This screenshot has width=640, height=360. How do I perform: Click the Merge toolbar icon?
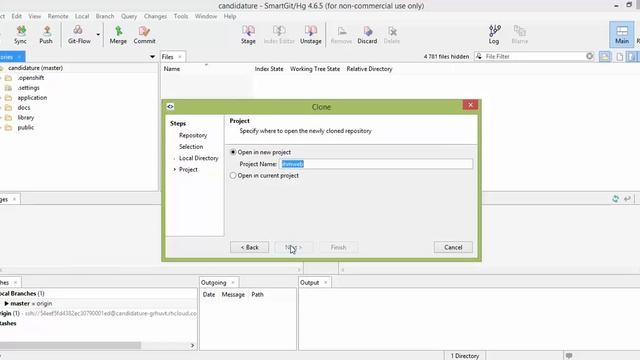pos(118,35)
